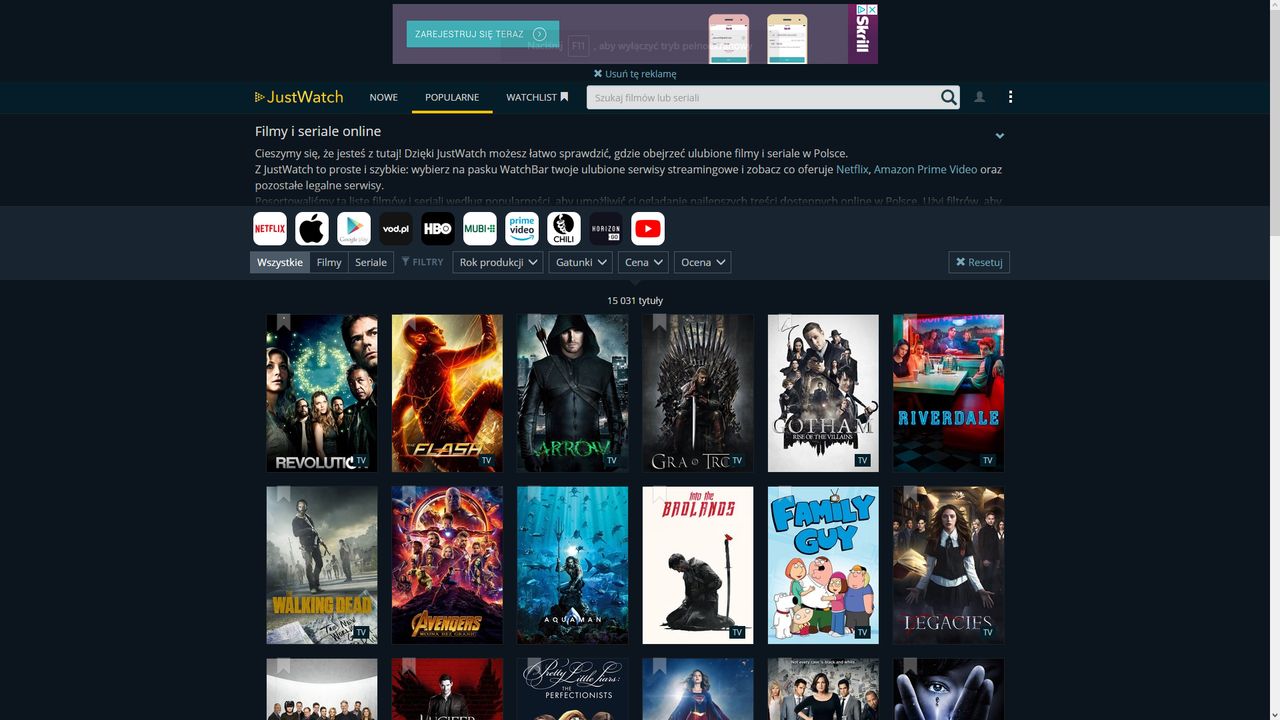1280x720 pixels.
Task: Open The Walking Dead poster
Action: coord(322,565)
